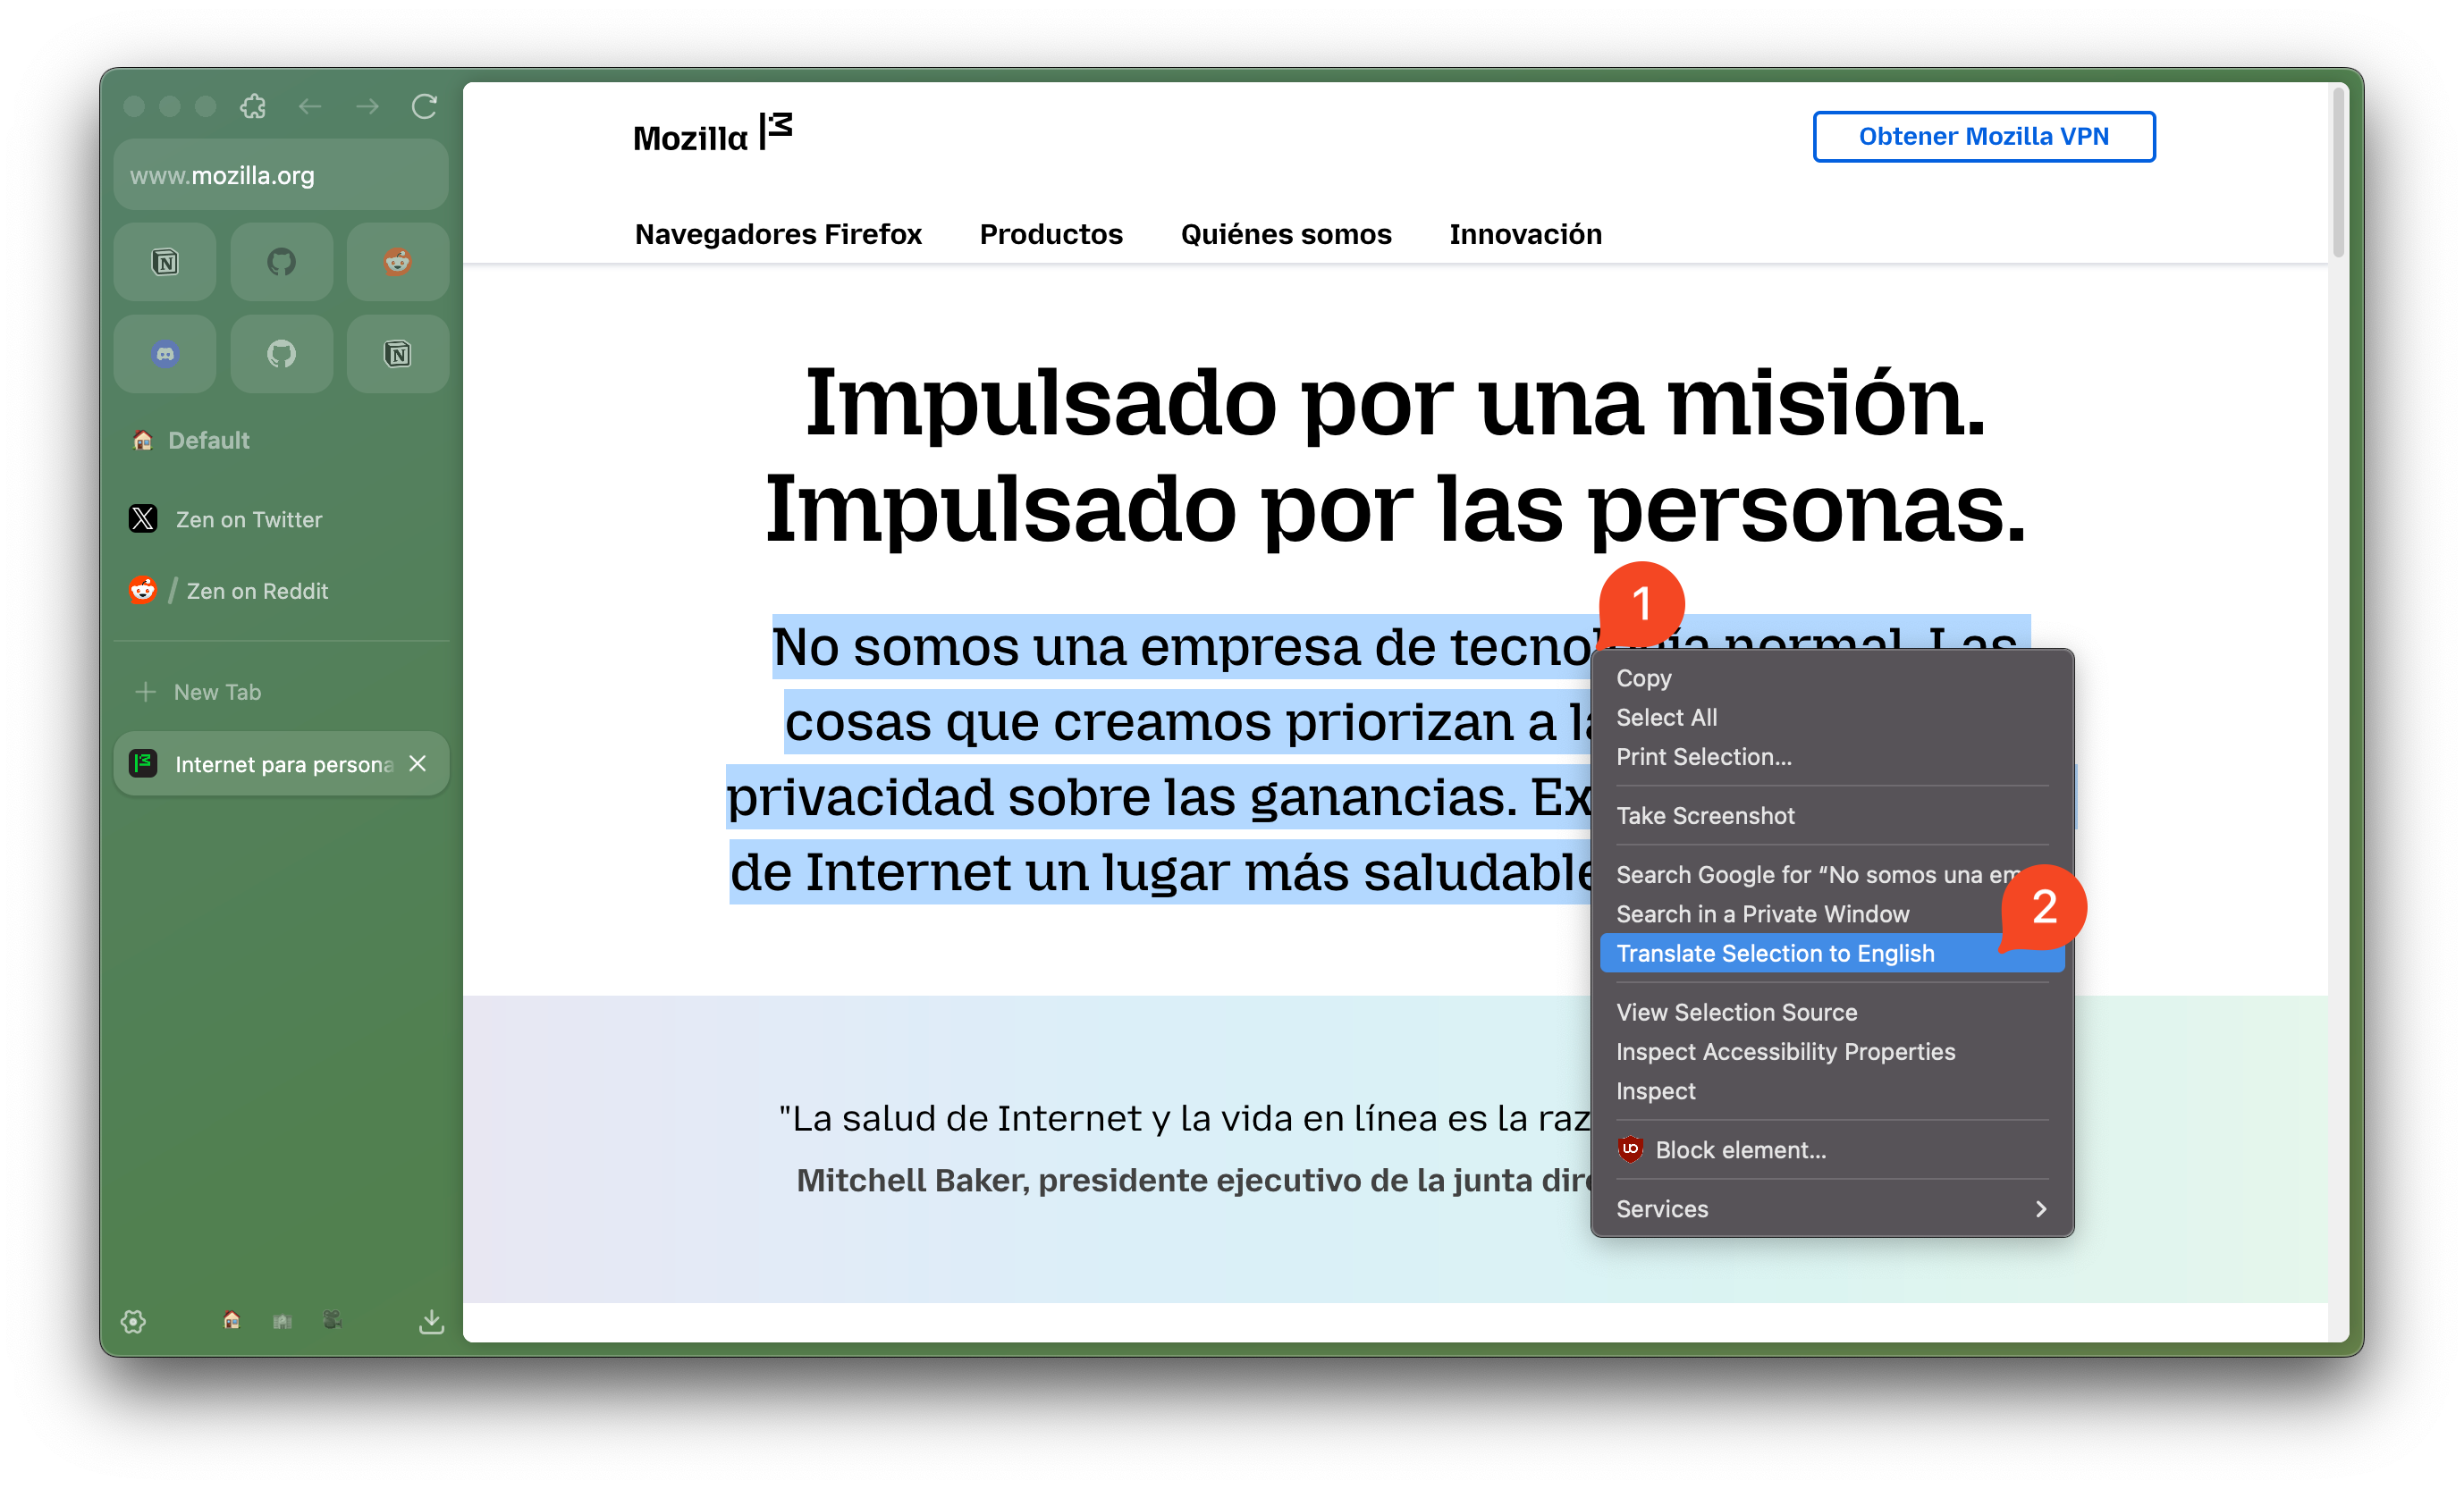The image size is (2464, 1489).
Task: Open Navegadores Firefox navigation menu
Action: pos(778,234)
